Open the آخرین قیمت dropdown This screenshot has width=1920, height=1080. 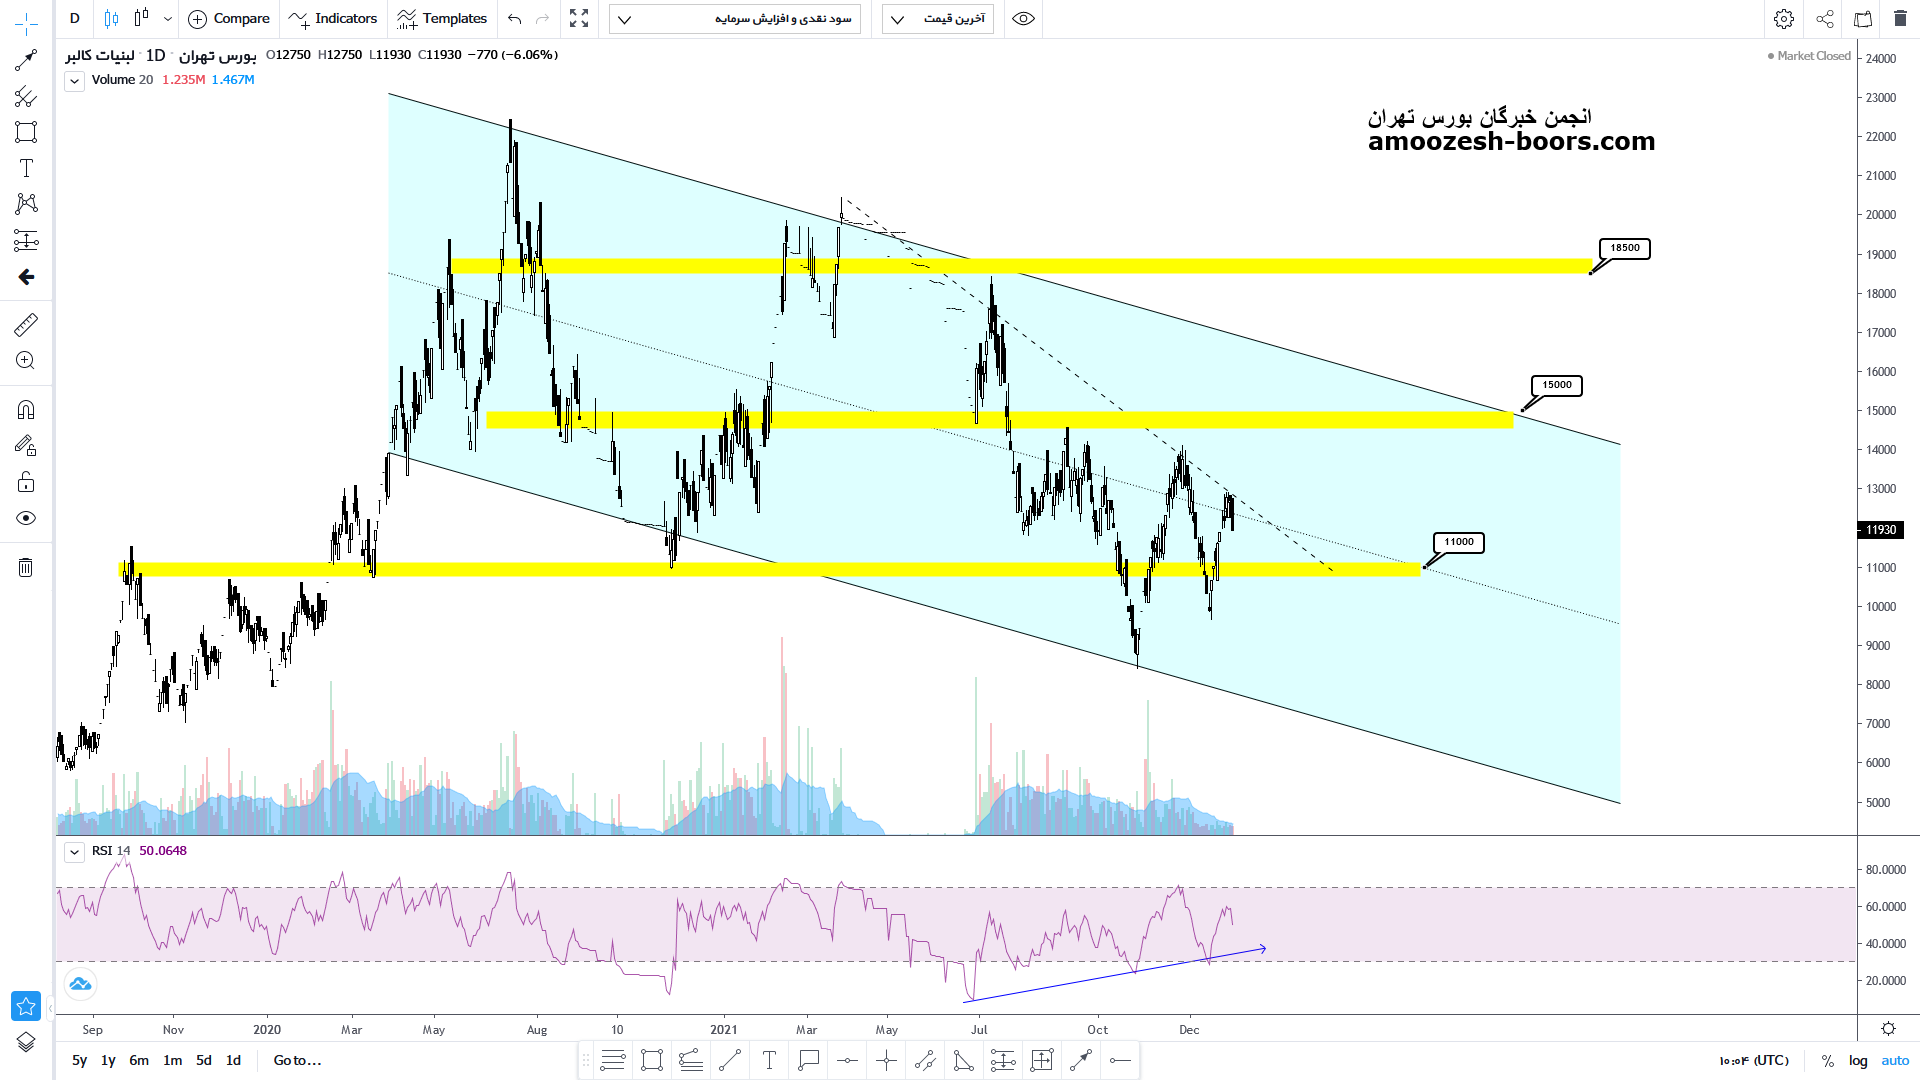click(937, 19)
